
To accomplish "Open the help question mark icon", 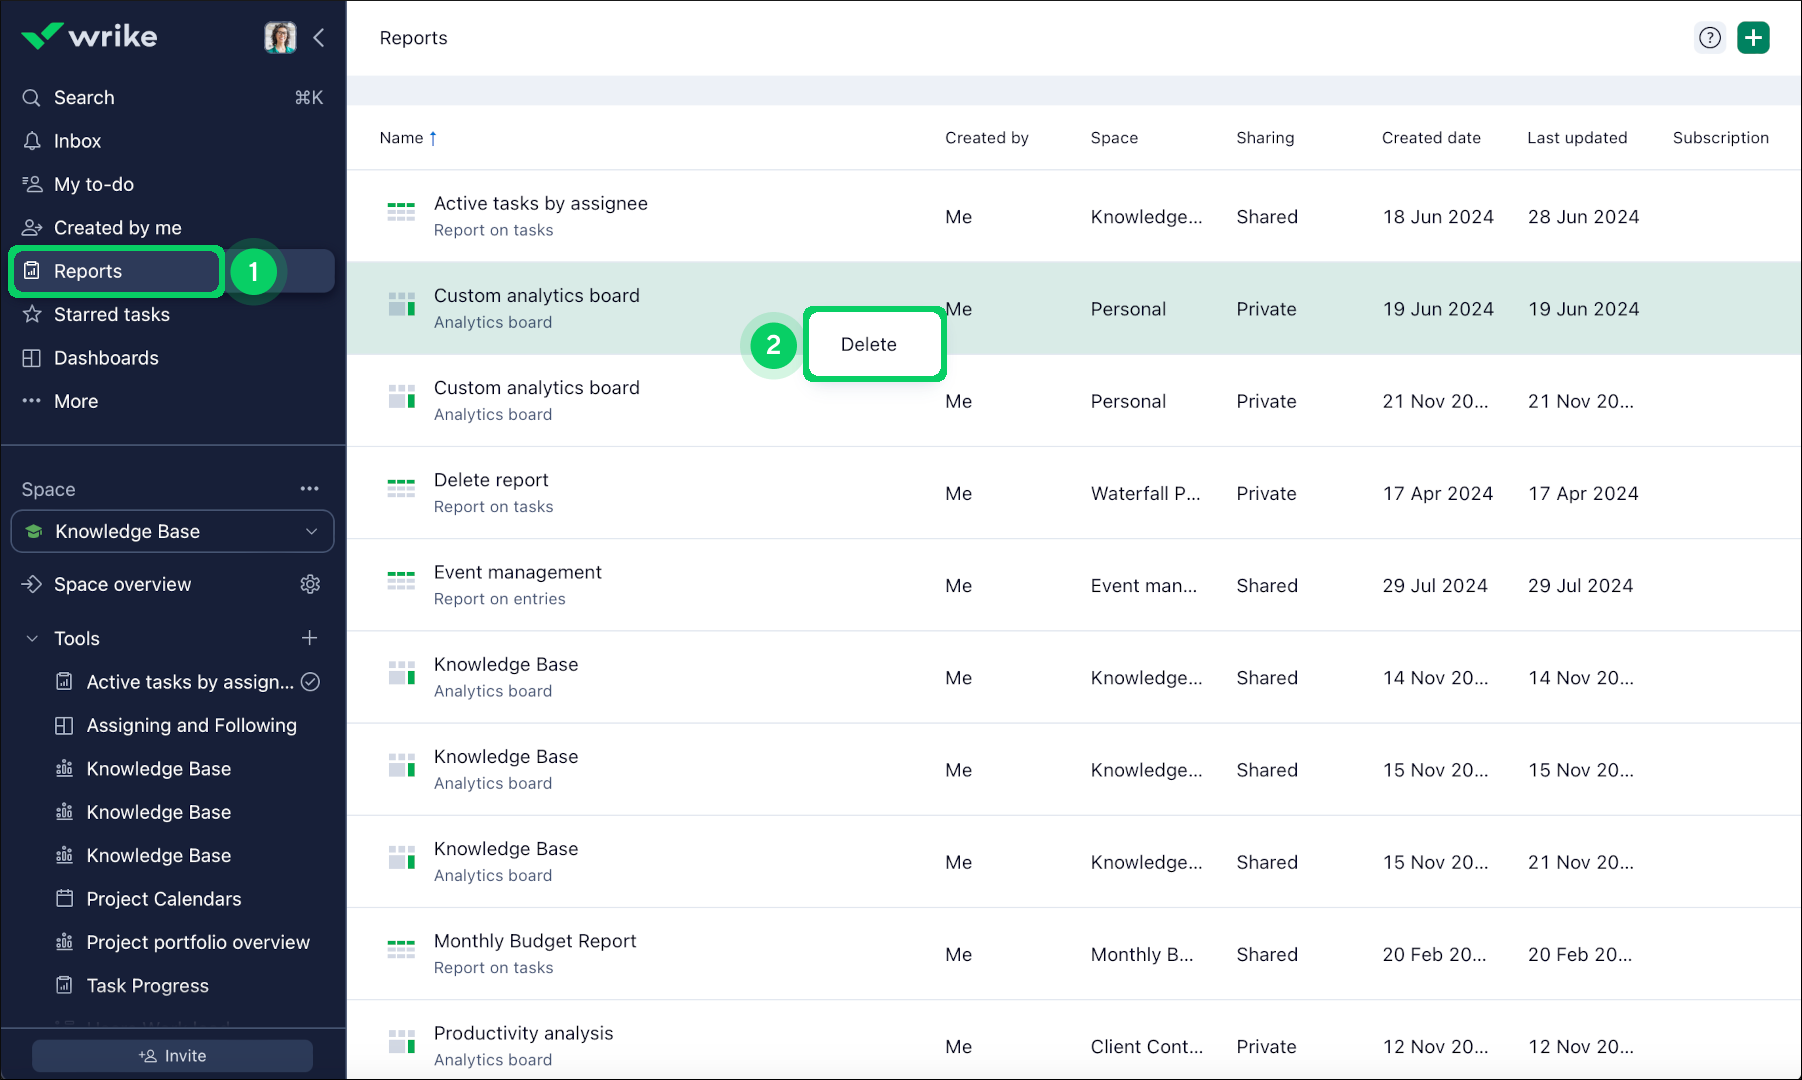I will (1710, 38).
